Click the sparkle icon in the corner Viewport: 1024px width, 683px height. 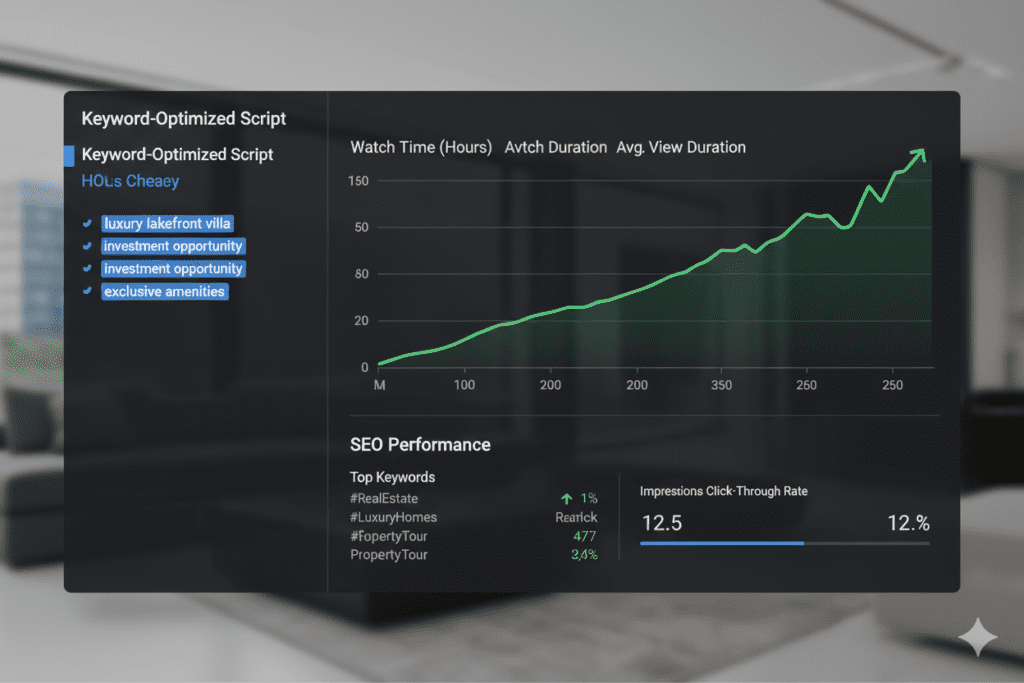[x=977, y=637]
